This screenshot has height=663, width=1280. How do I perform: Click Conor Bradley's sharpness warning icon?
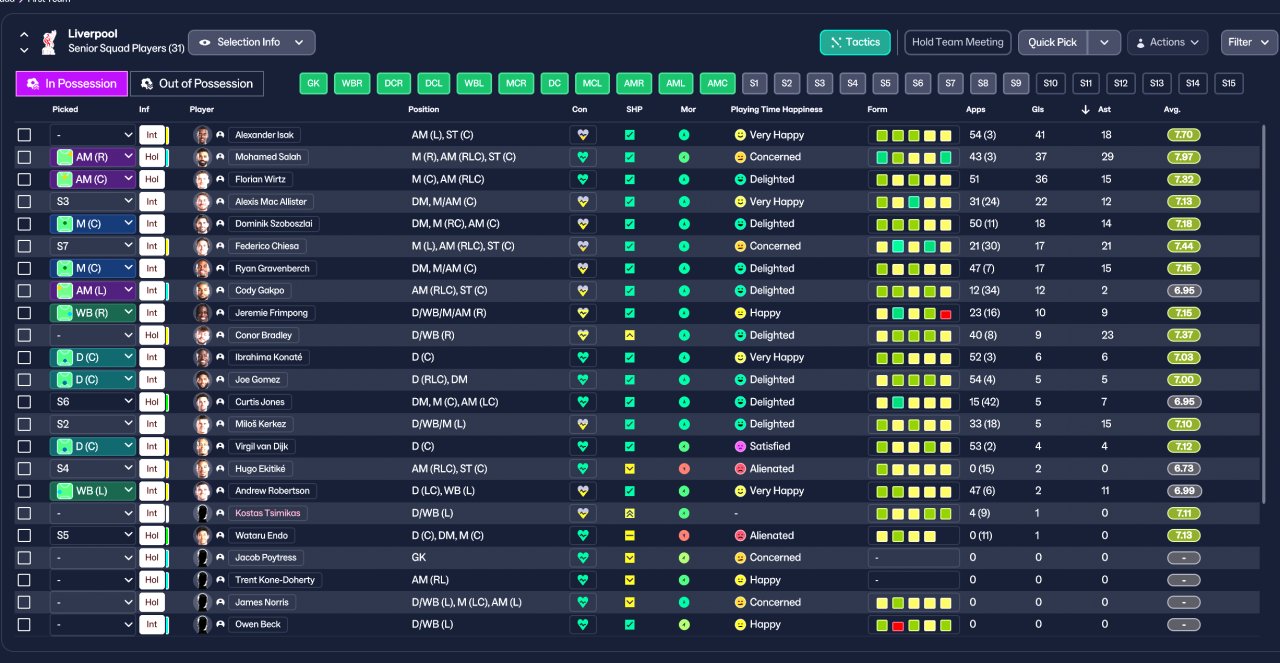[630, 335]
